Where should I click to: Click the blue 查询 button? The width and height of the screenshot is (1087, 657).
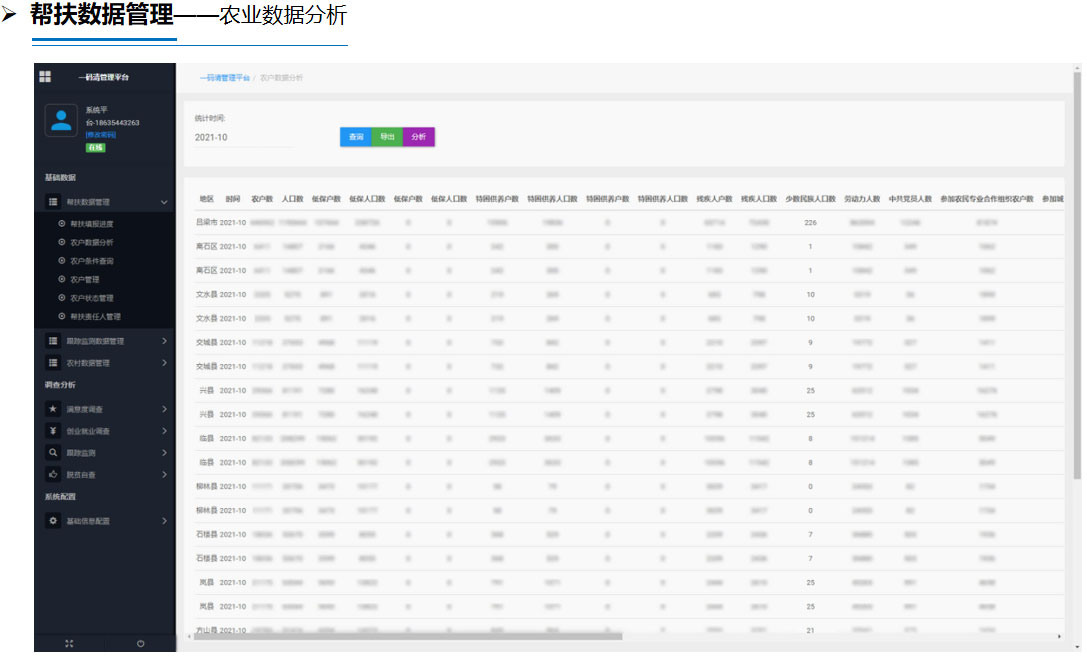(356, 137)
